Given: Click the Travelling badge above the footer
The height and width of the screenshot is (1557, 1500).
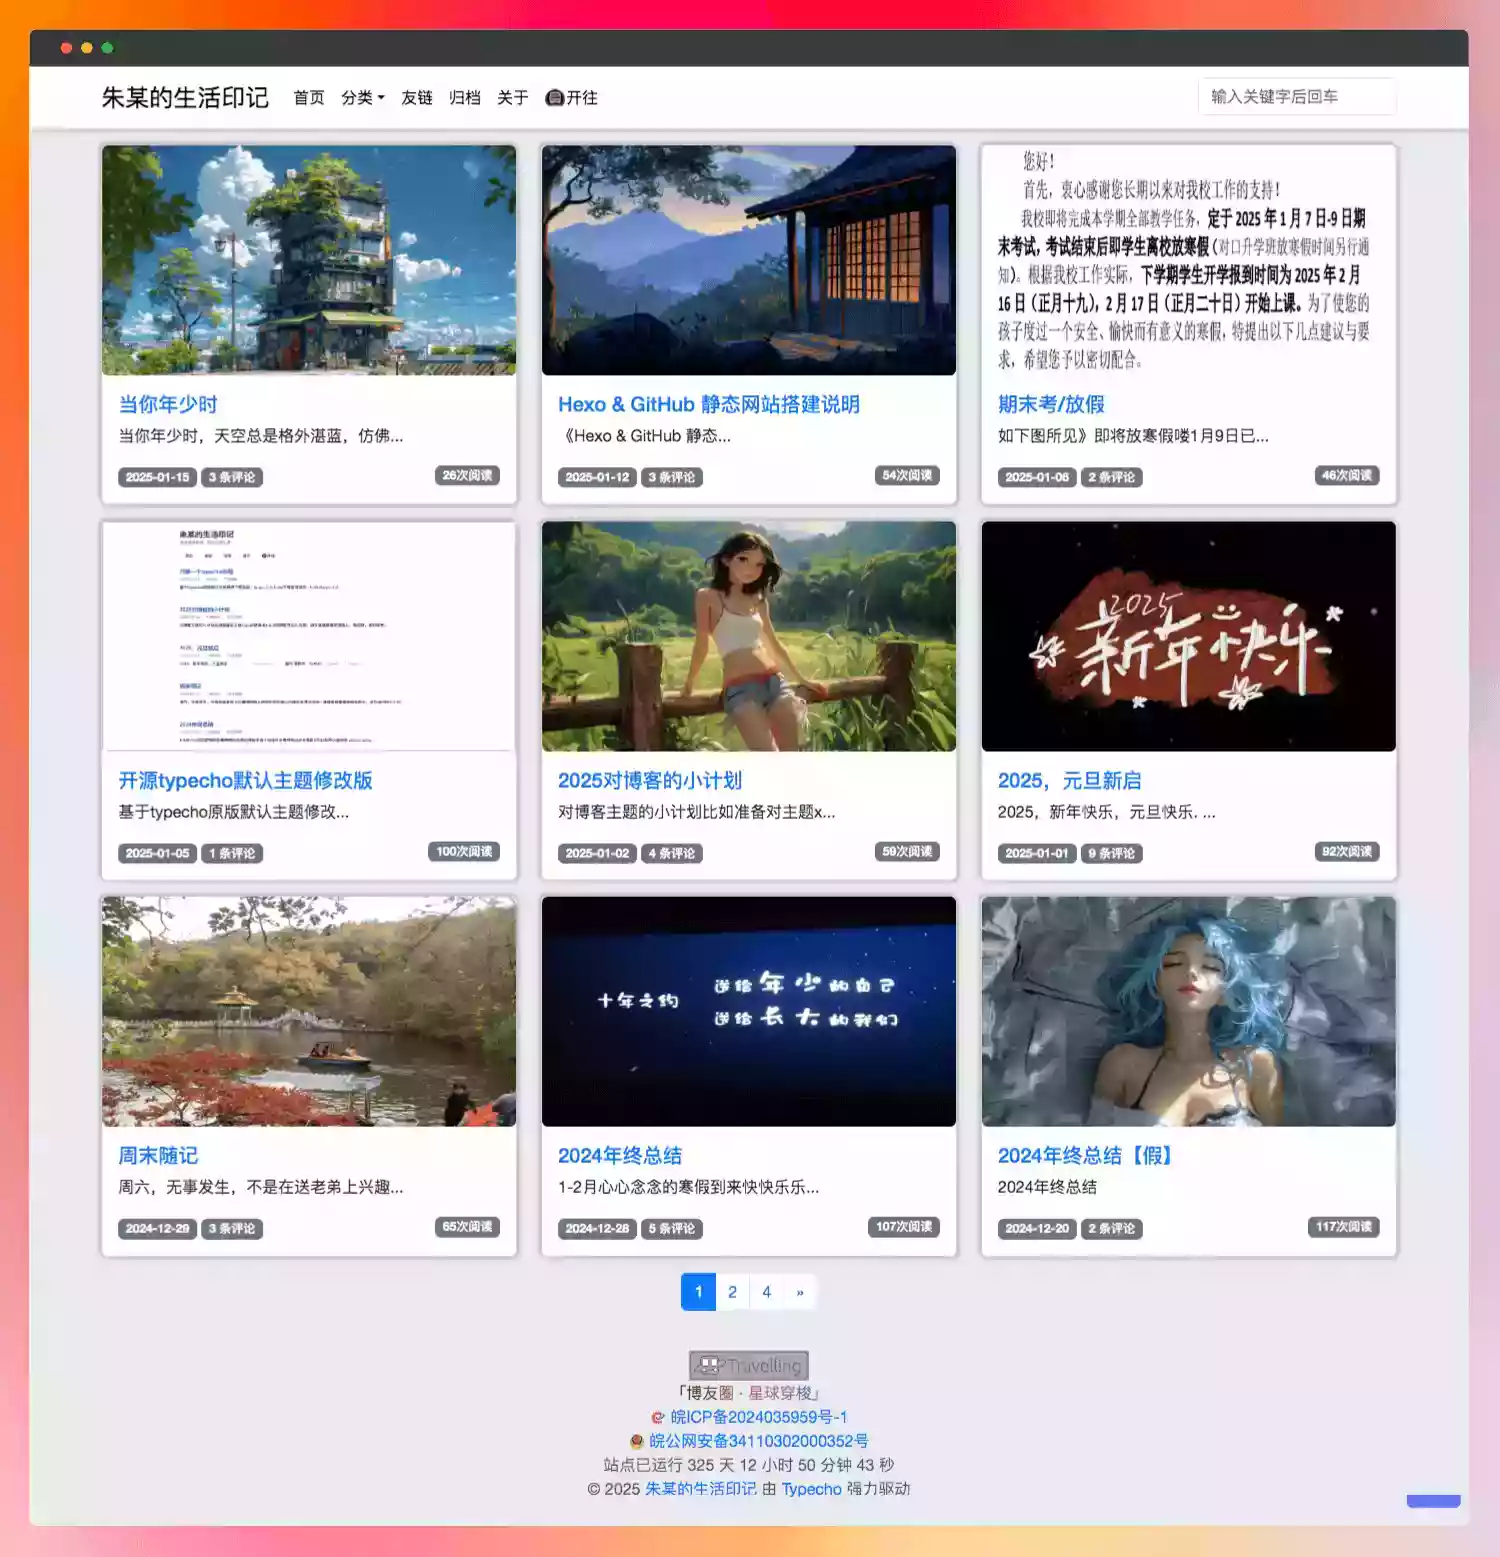Looking at the screenshot, I should 748,1364.
